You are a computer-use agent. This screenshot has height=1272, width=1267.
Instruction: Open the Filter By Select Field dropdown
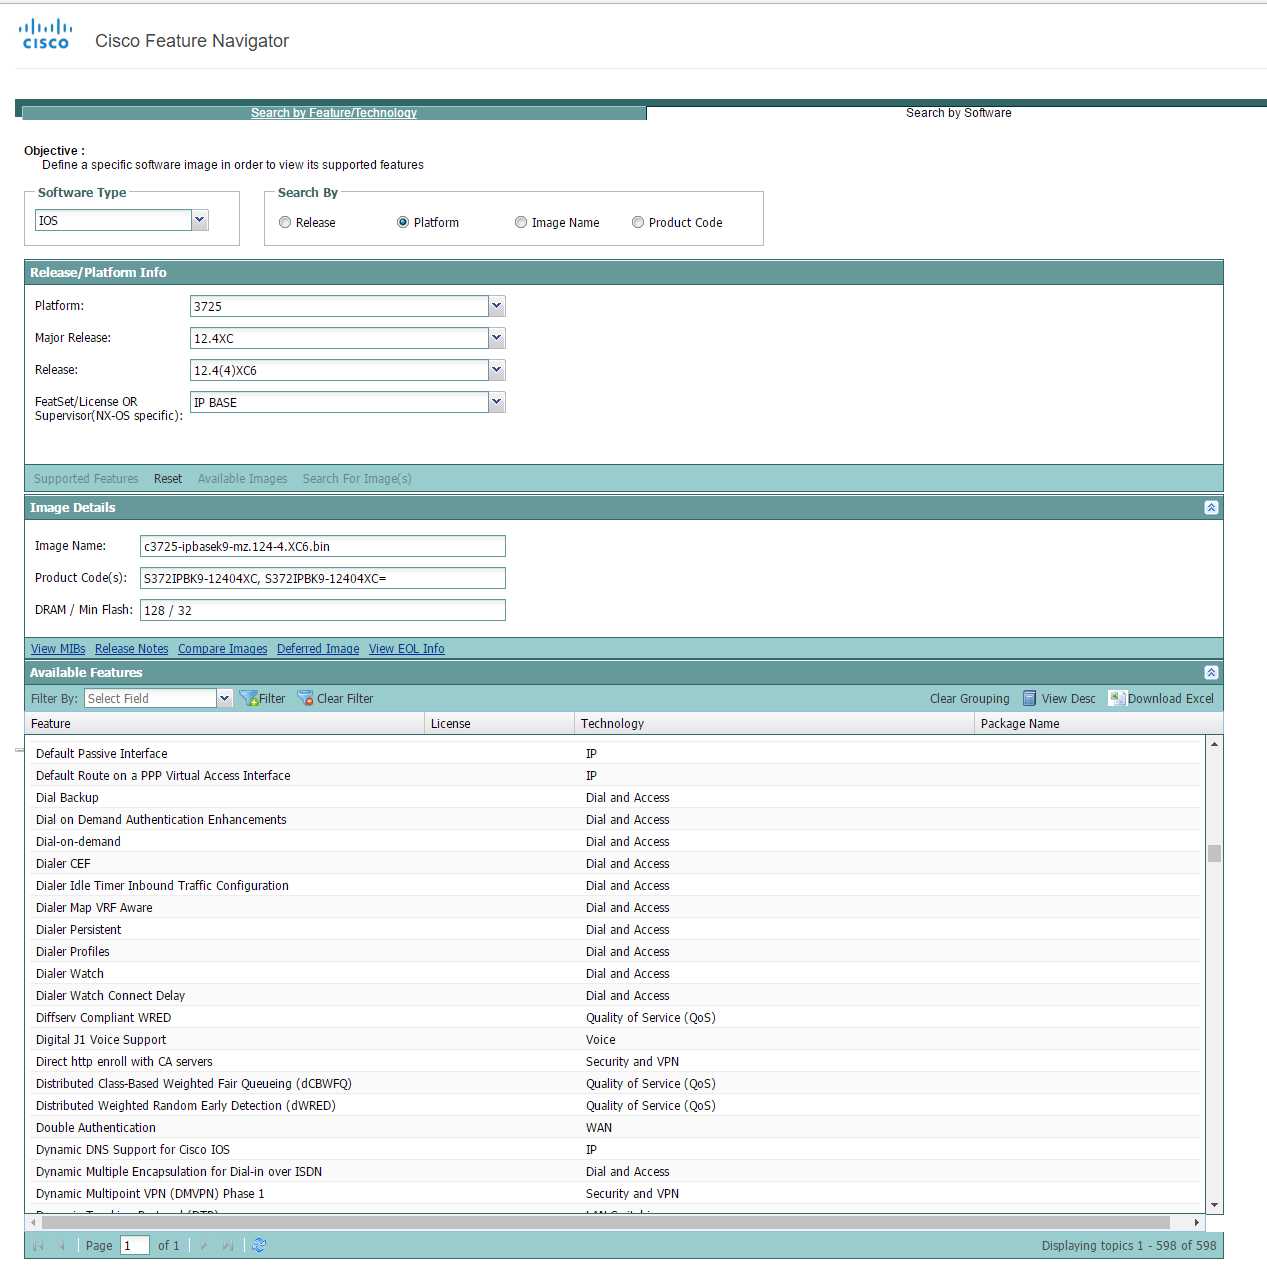(225, 698)
